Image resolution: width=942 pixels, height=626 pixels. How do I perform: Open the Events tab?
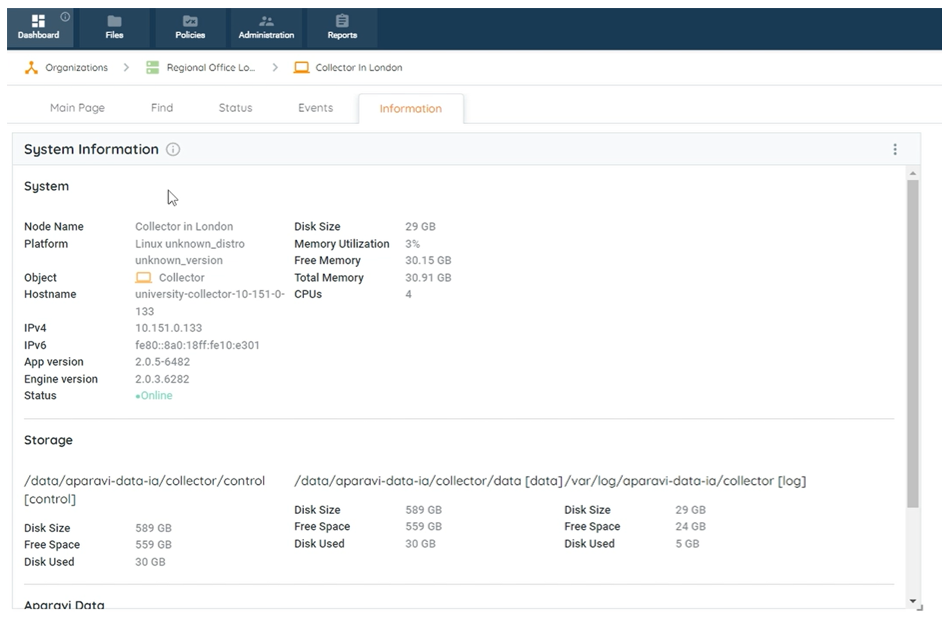click(315, 108)
